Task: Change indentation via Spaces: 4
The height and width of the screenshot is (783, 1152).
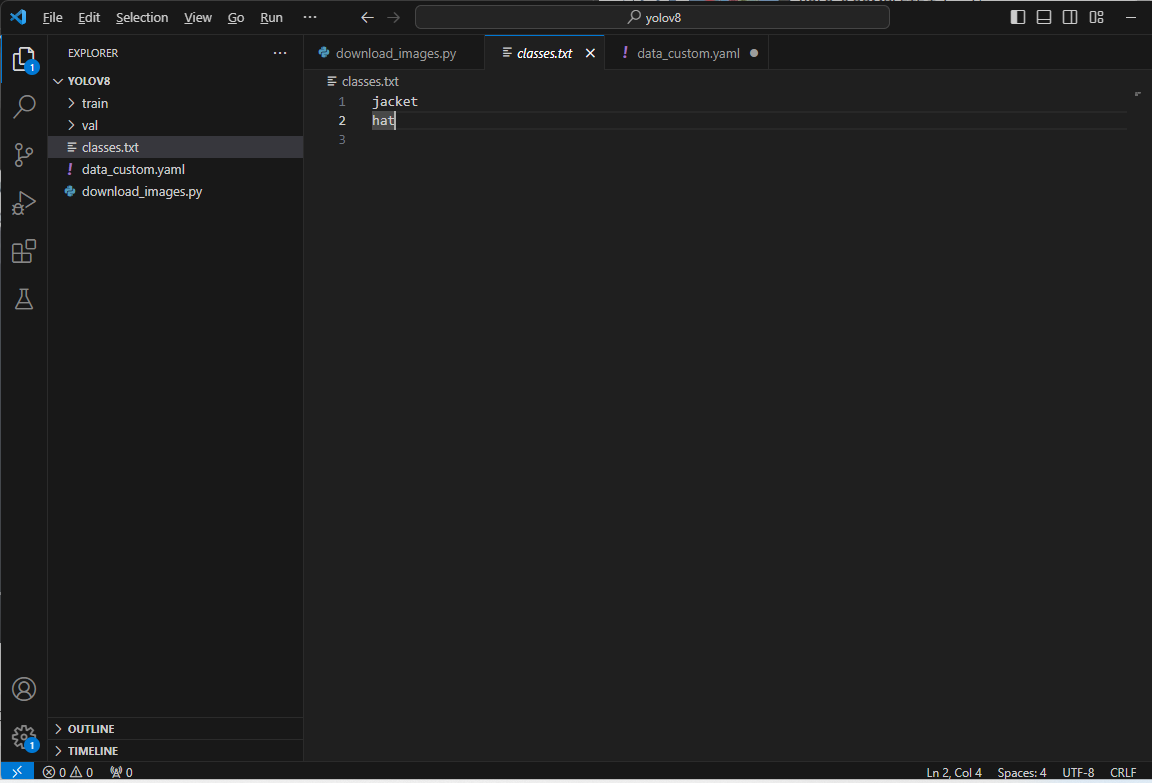Action: pos(1021,772)
